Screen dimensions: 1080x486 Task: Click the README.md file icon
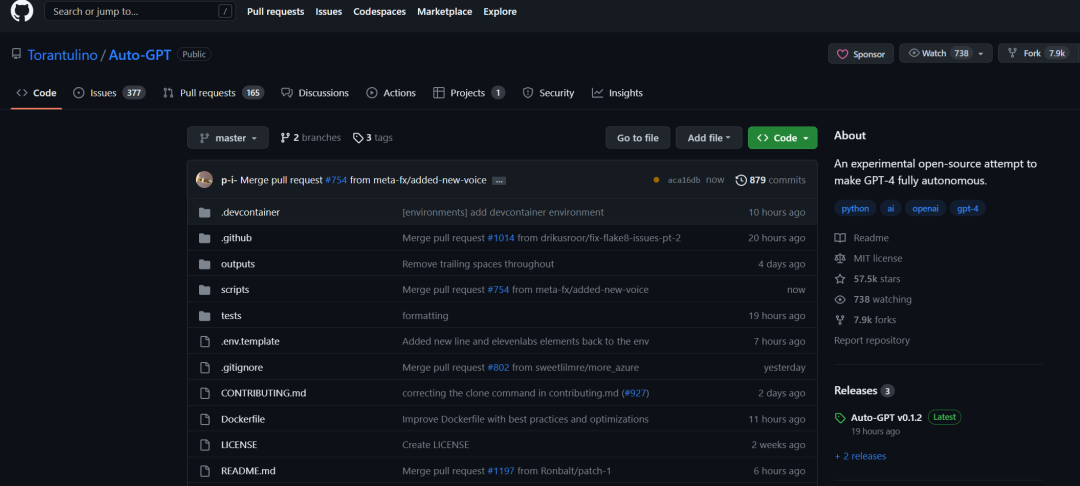click(x=205, y=471)
